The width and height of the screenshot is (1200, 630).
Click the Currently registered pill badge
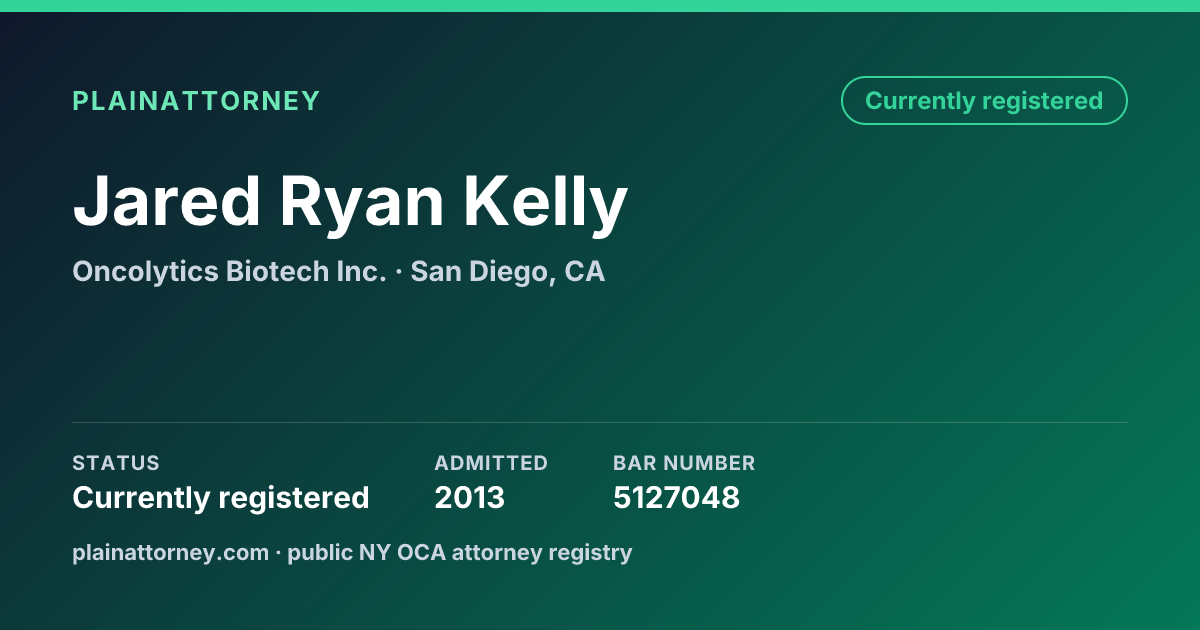984,101
